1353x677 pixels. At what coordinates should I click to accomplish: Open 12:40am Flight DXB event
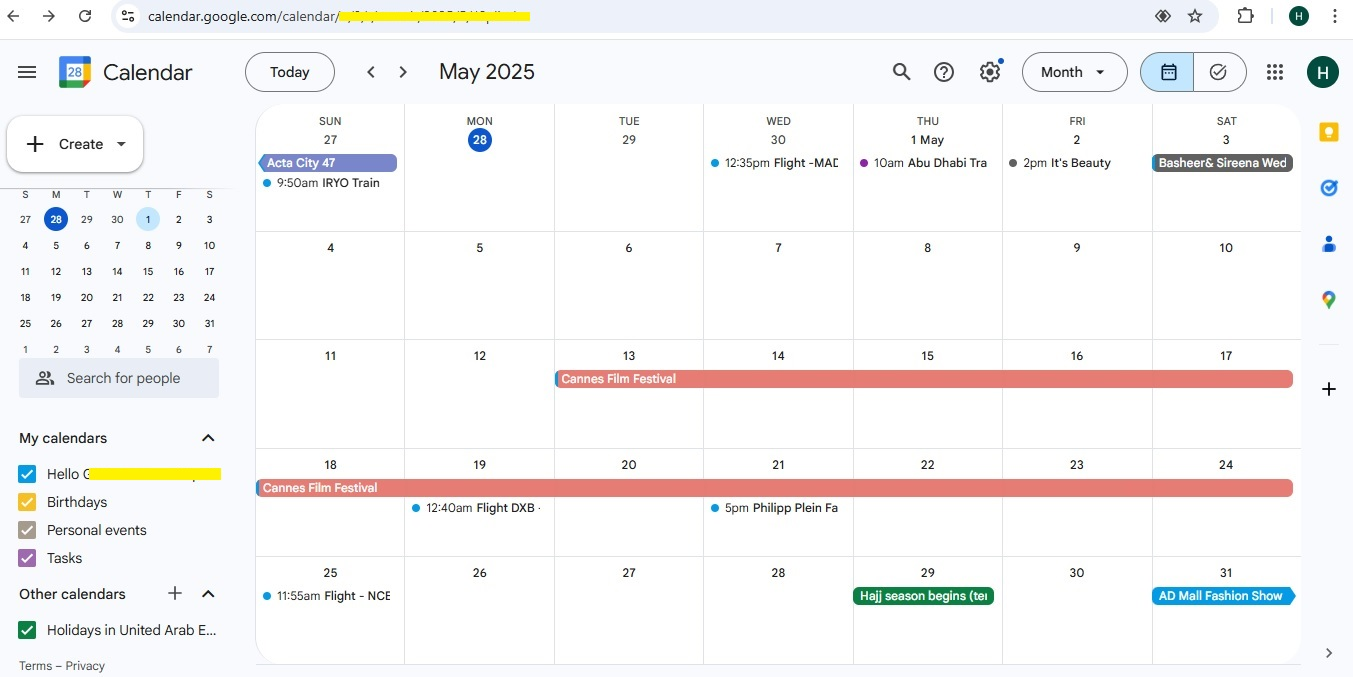(478, 508)
